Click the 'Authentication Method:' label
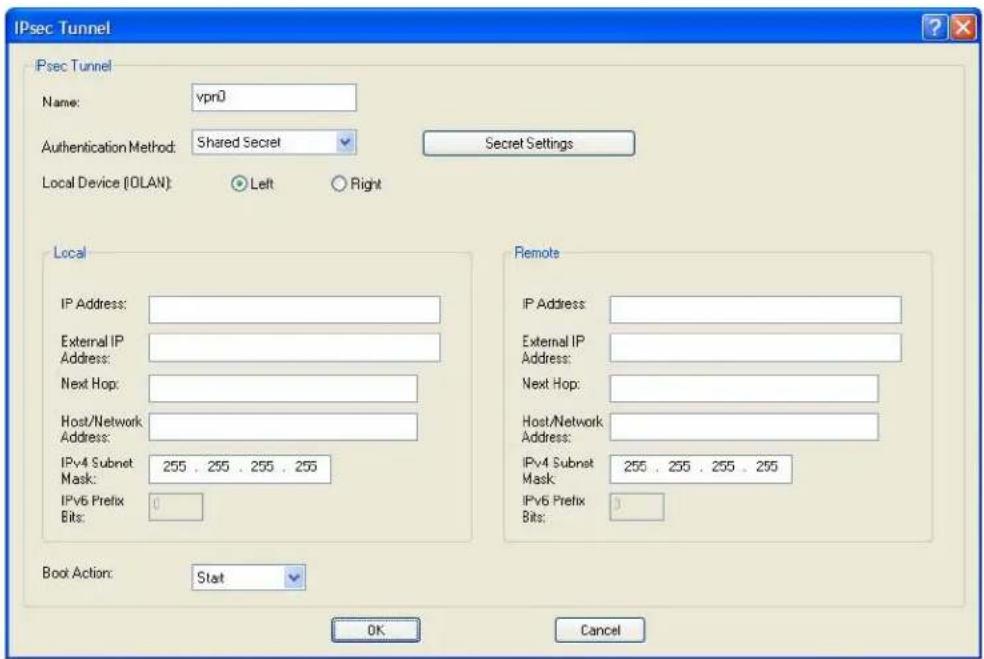 click(x=109, y=147)
